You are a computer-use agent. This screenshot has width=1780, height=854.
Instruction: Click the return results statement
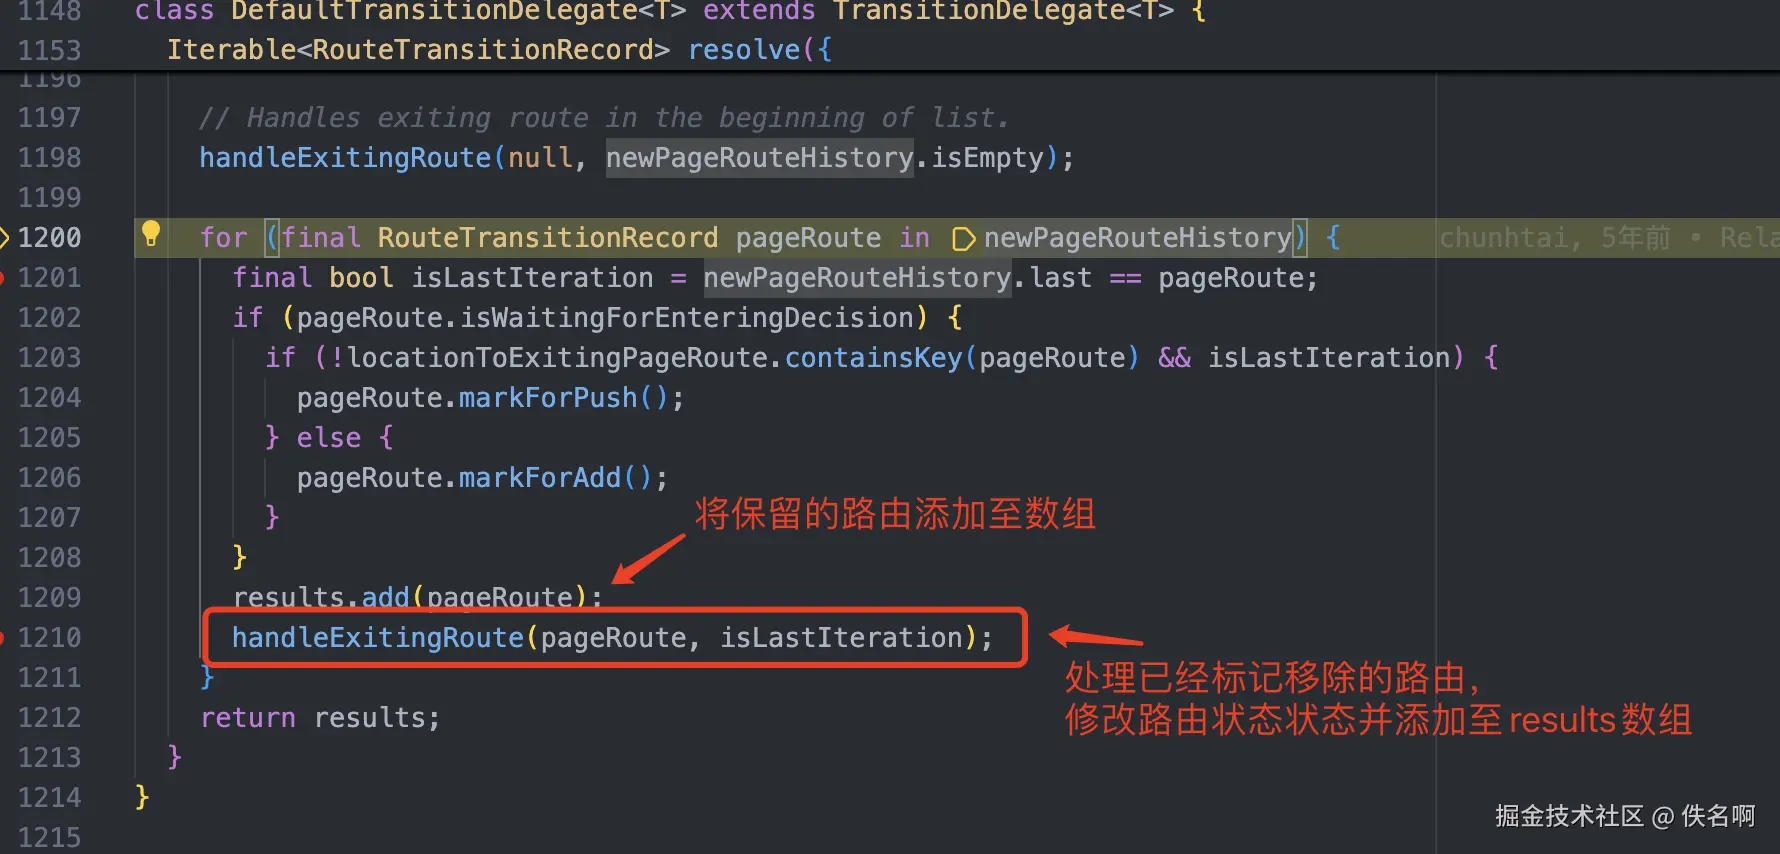tap(320, 718)
